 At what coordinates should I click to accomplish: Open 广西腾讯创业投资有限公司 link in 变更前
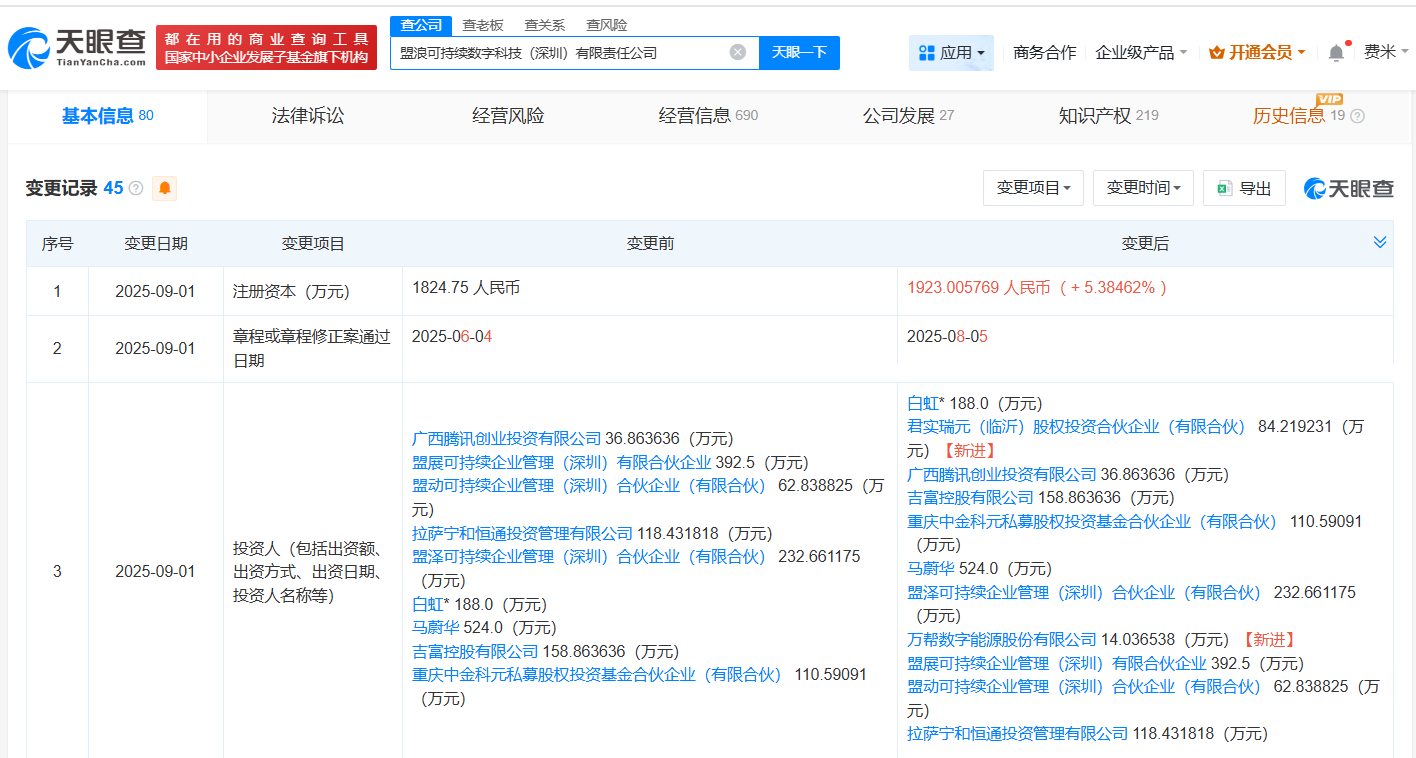[507, 439]
